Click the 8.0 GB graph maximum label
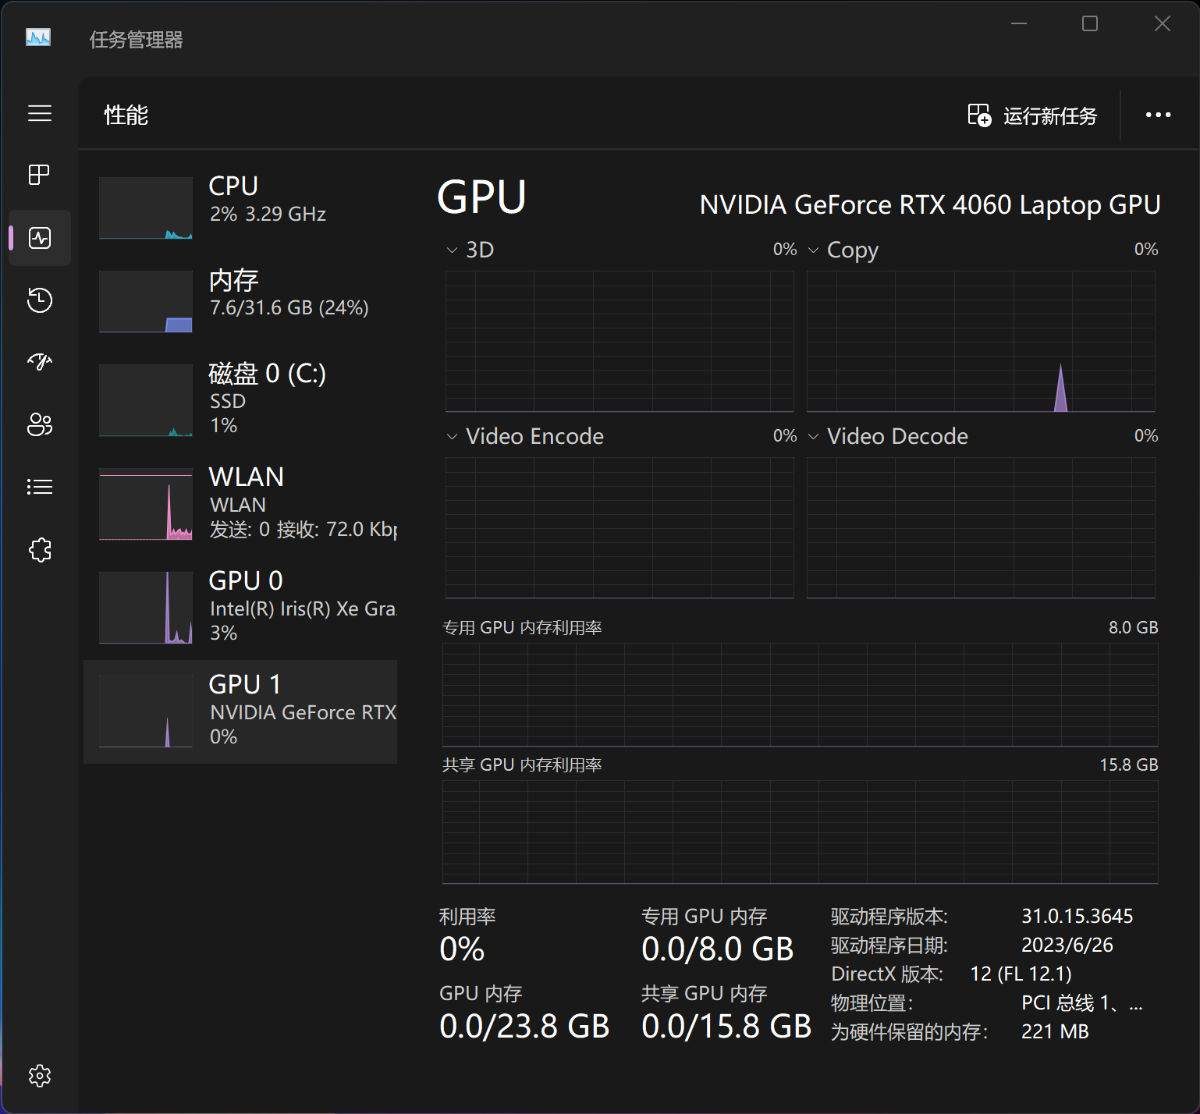 point(1133,628)
